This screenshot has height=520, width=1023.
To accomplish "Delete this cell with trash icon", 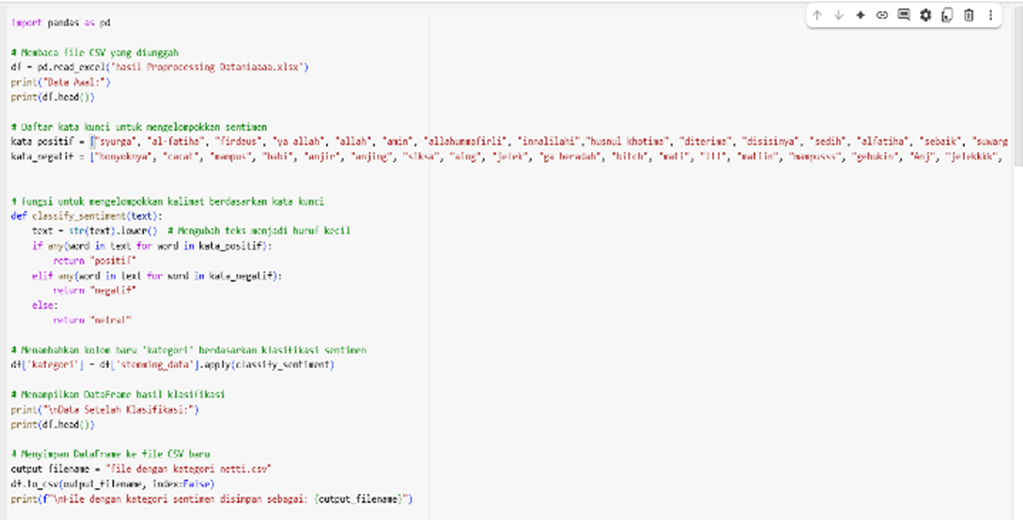I will coord(969,15).
